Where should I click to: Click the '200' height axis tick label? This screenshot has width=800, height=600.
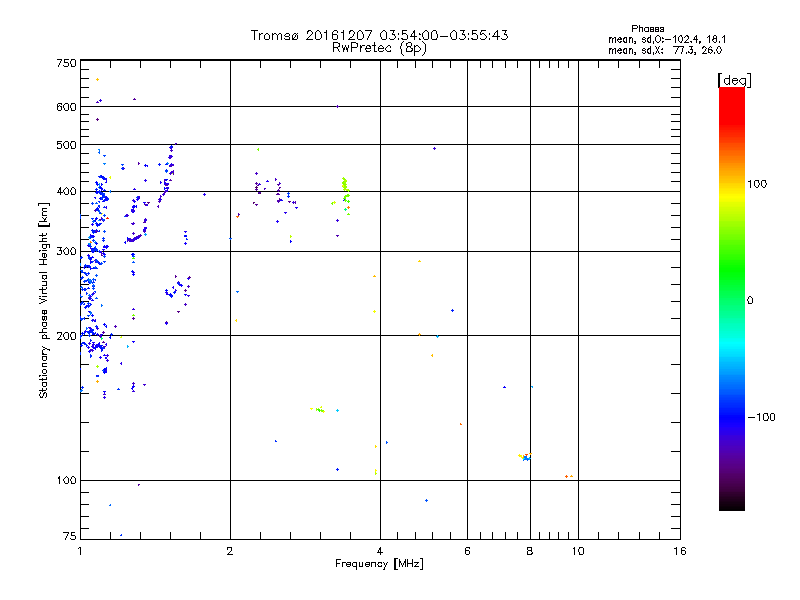pos(66,336)
